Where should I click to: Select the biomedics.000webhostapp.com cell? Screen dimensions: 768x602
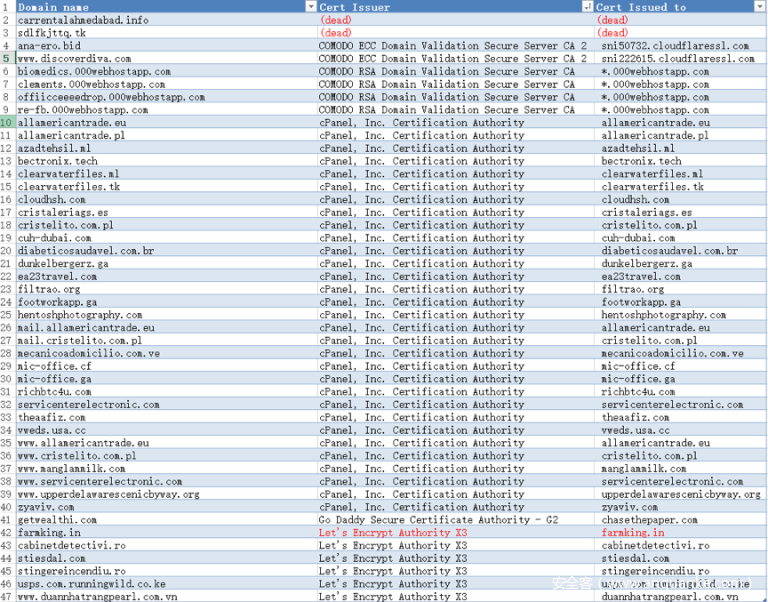coord(94,72)
